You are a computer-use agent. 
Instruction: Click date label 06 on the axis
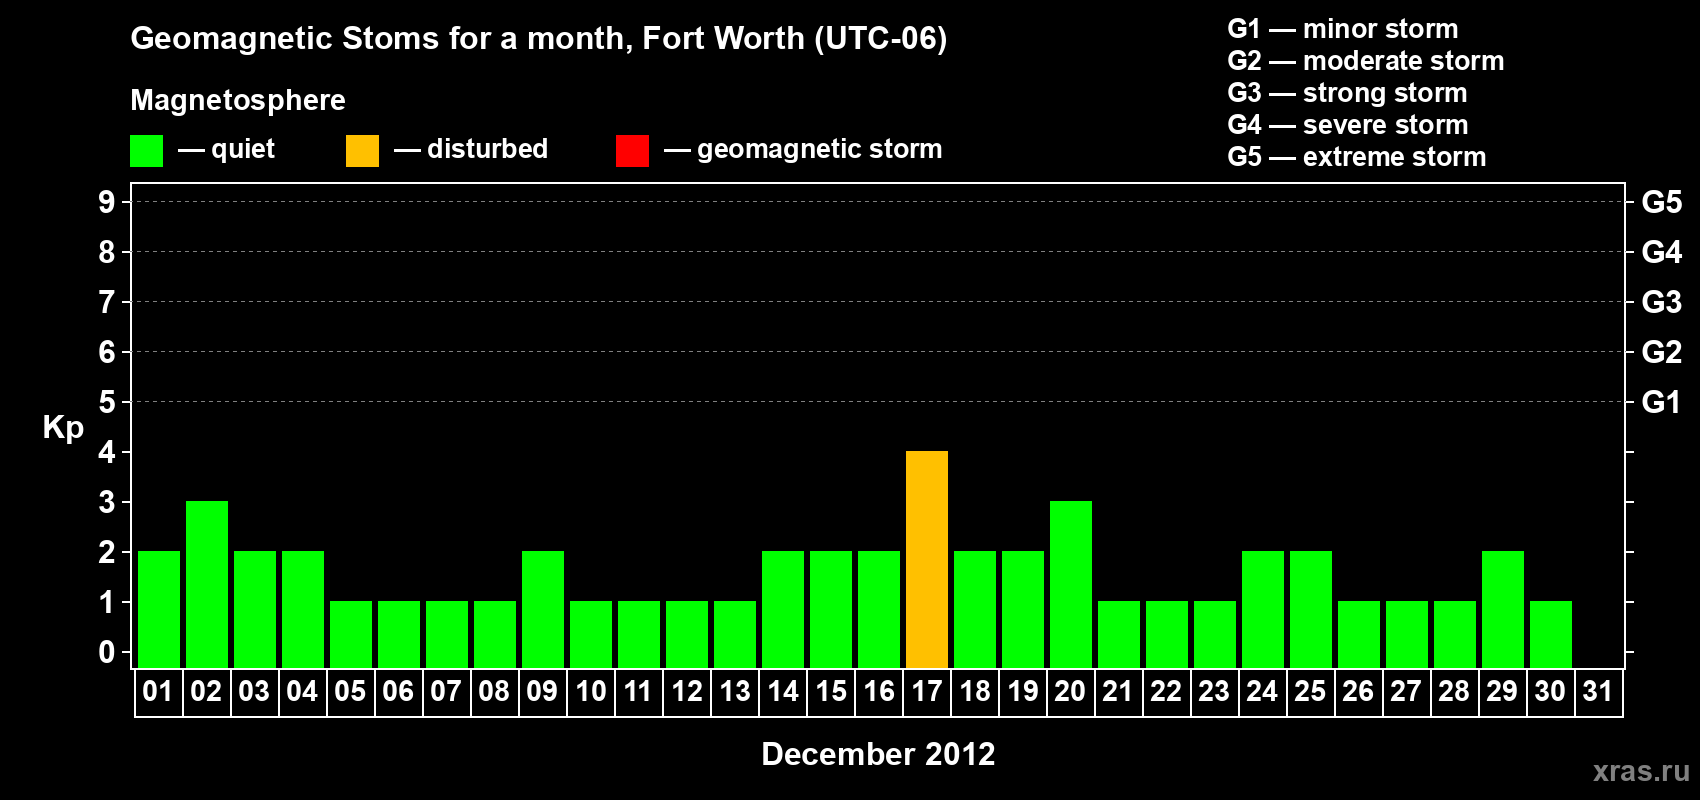coord(398,692)
